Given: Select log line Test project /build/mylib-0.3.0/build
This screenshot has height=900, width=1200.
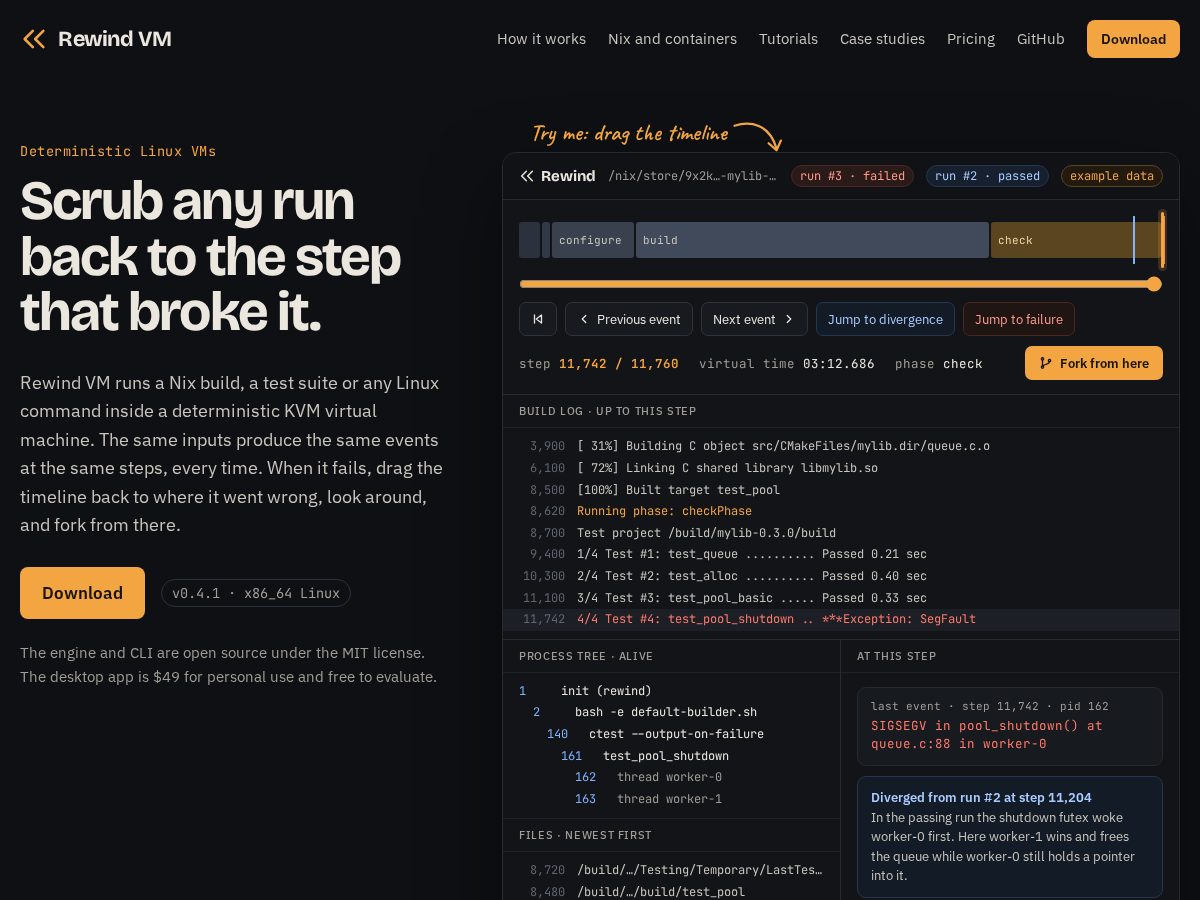Looking at the screenshot, I should point(841,533).
